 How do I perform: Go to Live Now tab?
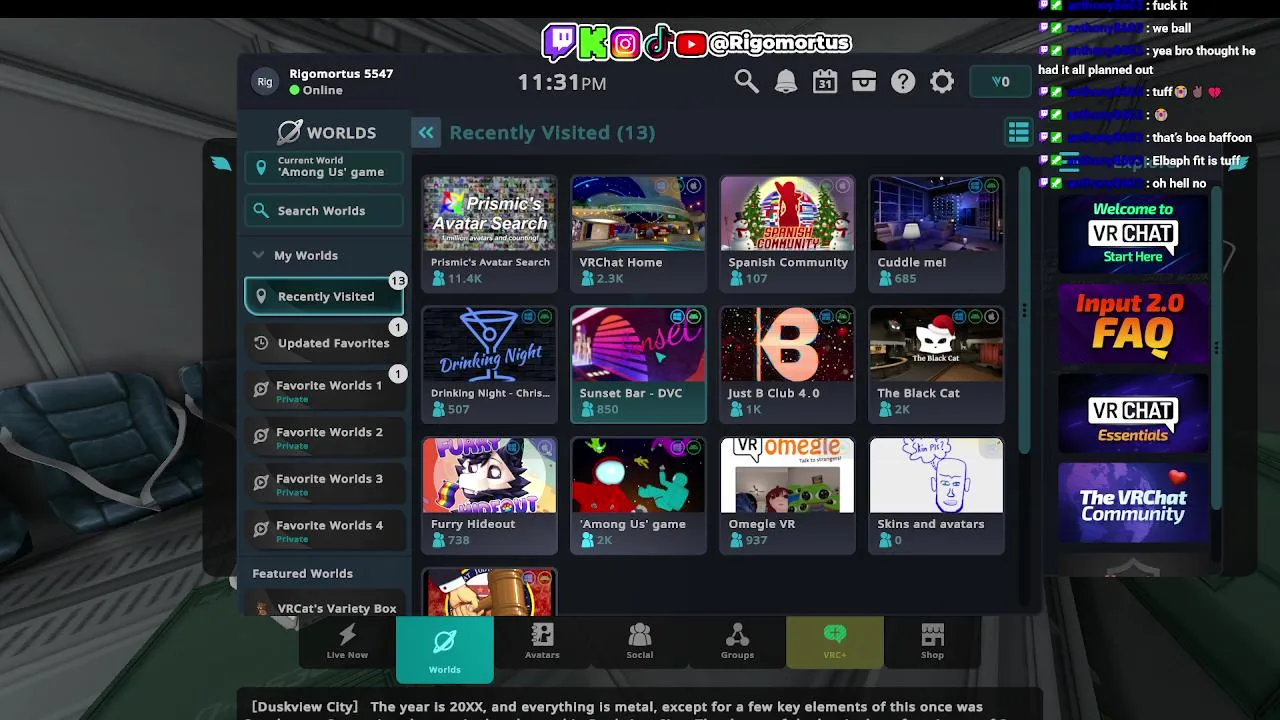(347, 642)
